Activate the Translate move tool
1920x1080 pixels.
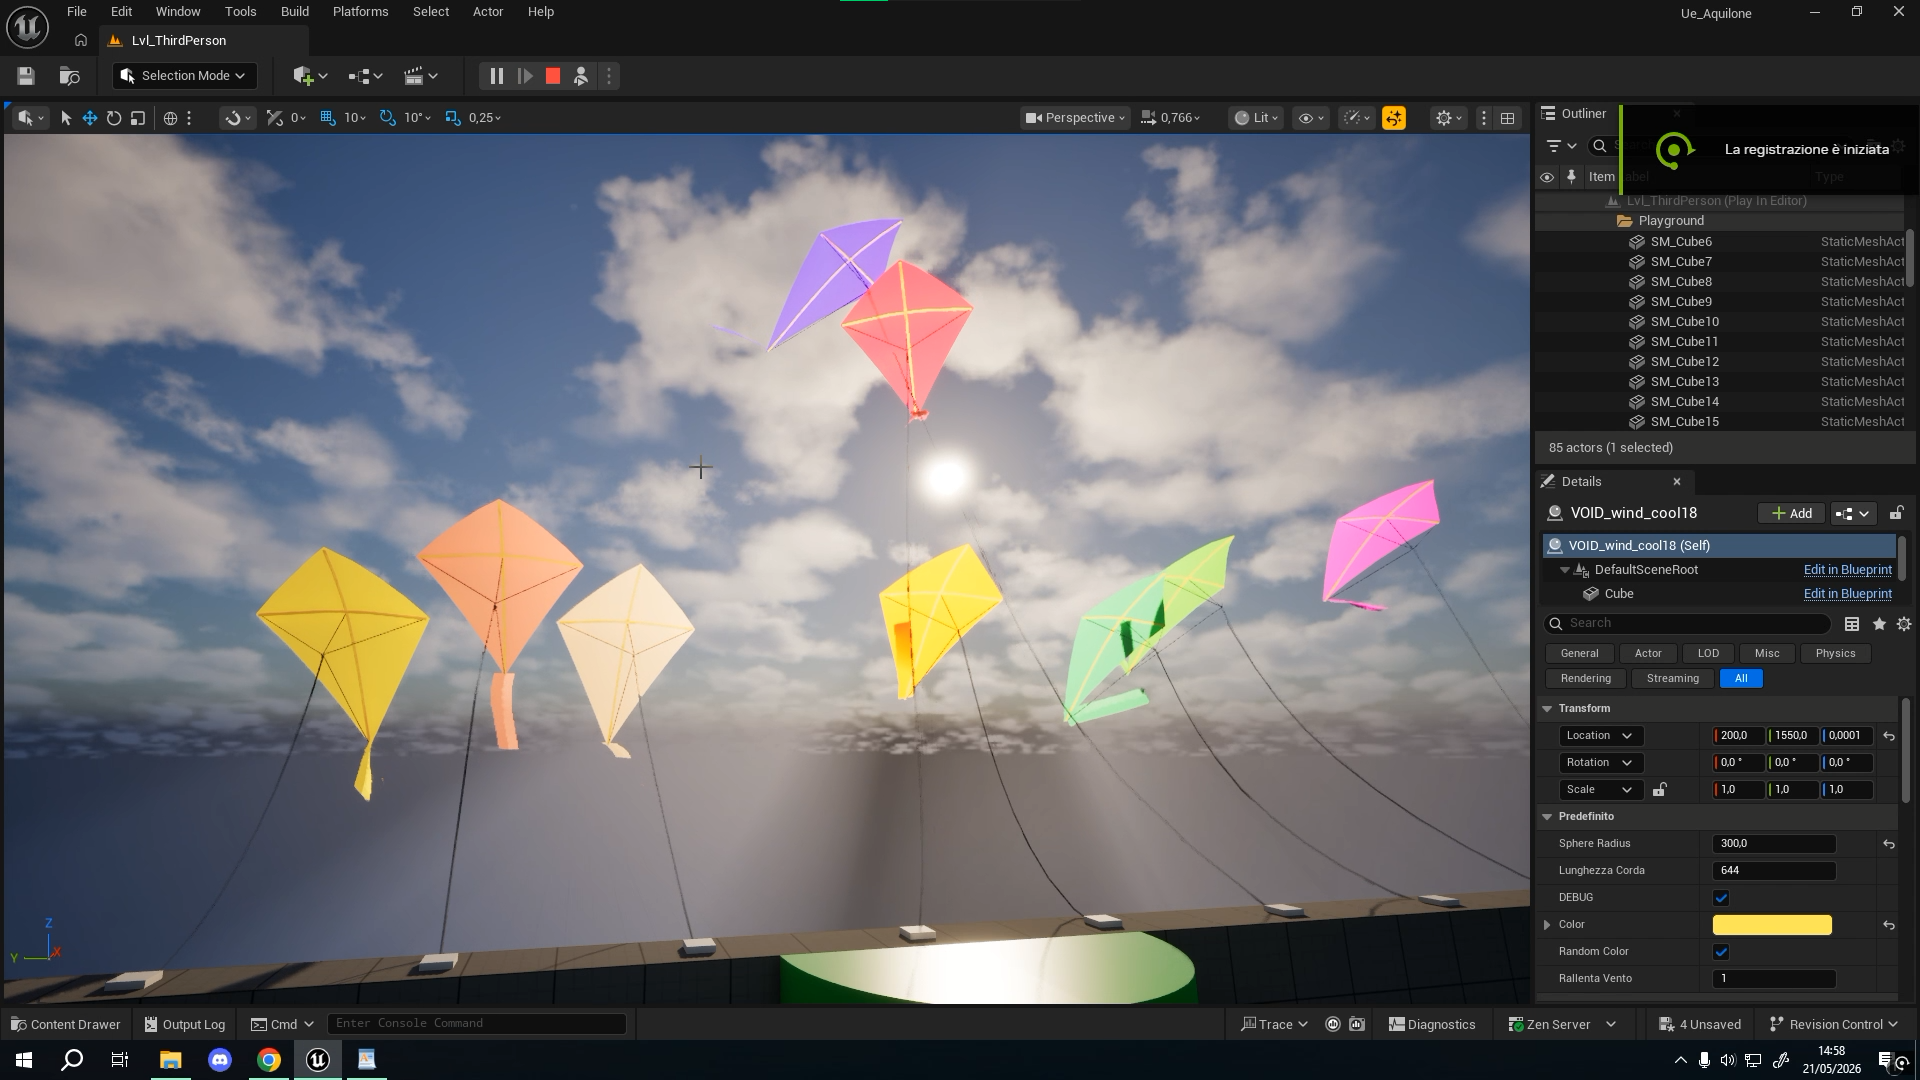tap(90, 118)
